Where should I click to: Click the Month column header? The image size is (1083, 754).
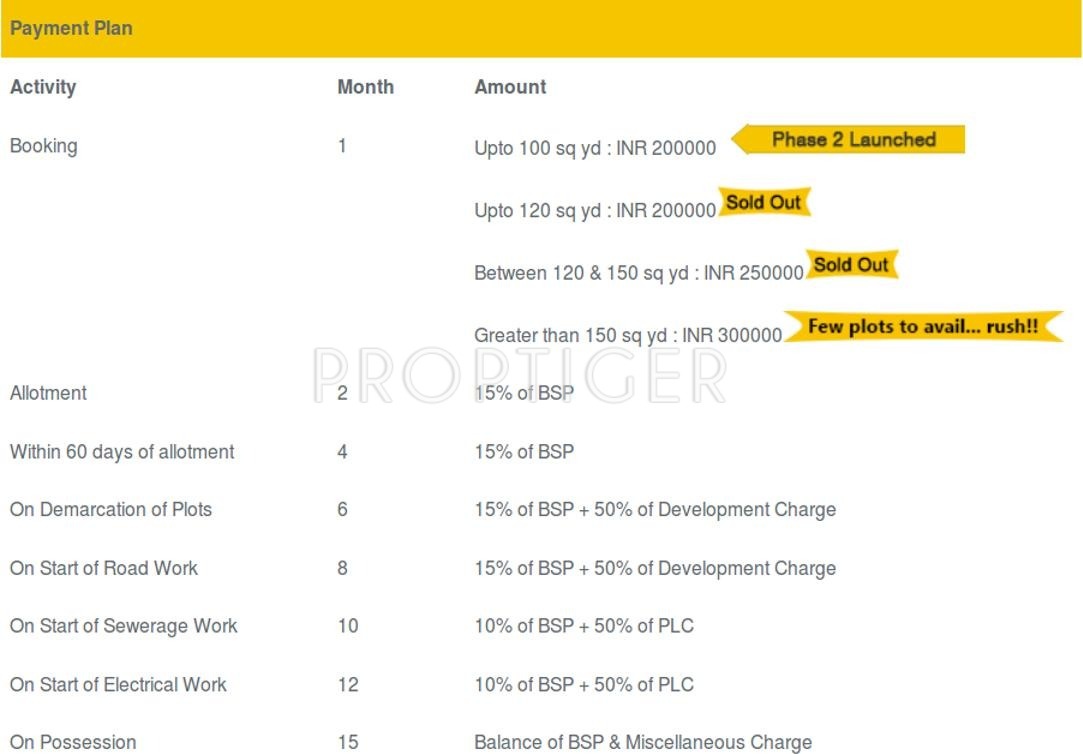point(365,87)
